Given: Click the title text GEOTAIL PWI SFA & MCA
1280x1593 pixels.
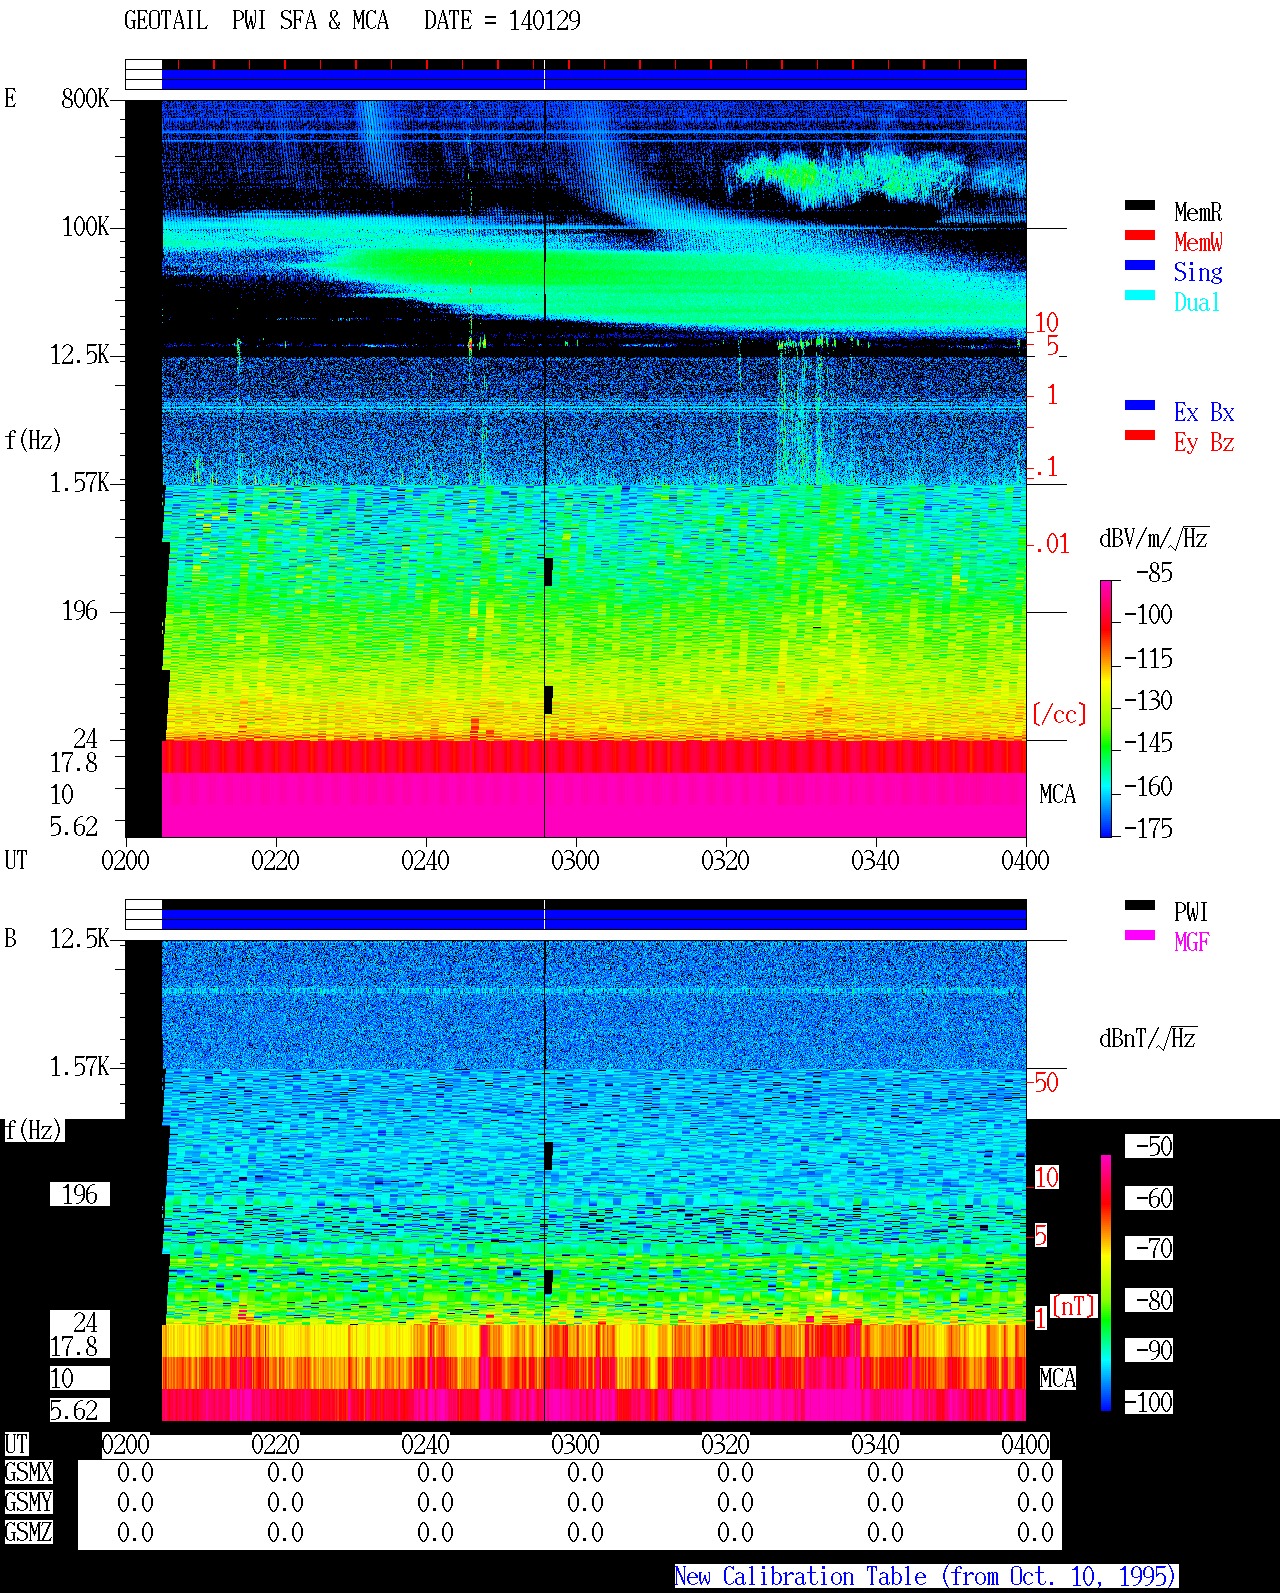Looking at the screenshot, I should click(x=256, y=21).
